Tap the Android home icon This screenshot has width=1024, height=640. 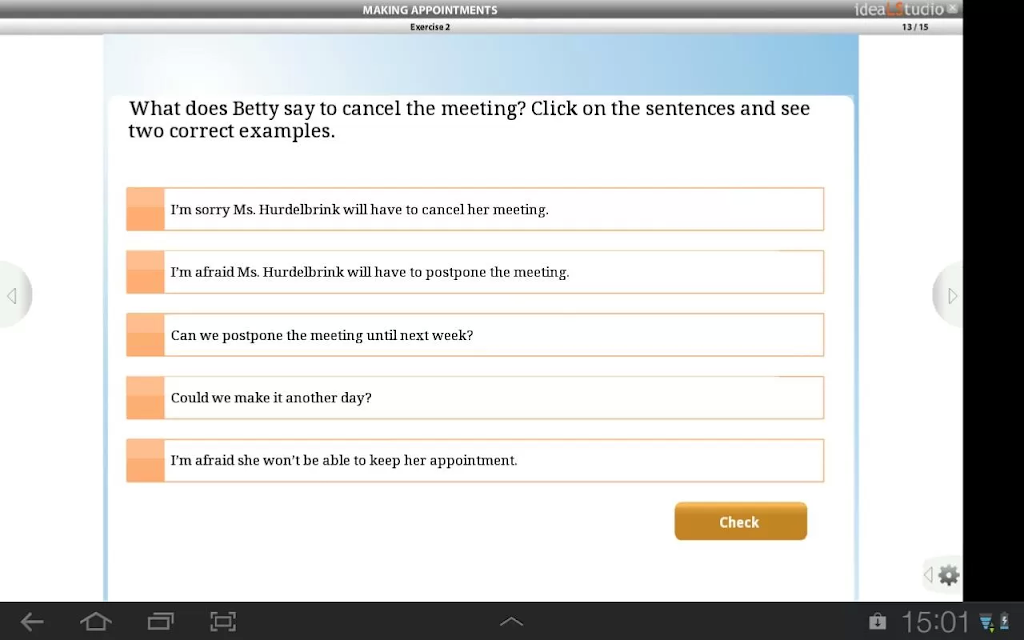point(95,621)
